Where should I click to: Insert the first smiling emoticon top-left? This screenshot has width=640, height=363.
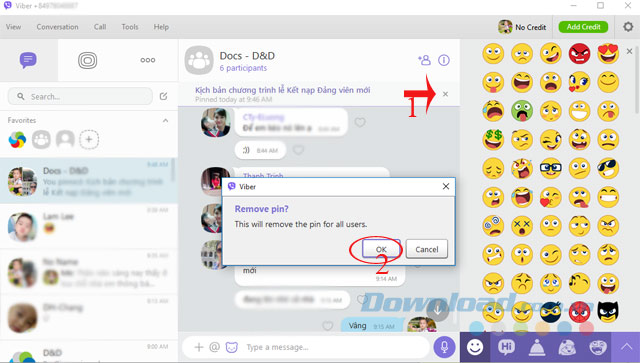(493, 53)
